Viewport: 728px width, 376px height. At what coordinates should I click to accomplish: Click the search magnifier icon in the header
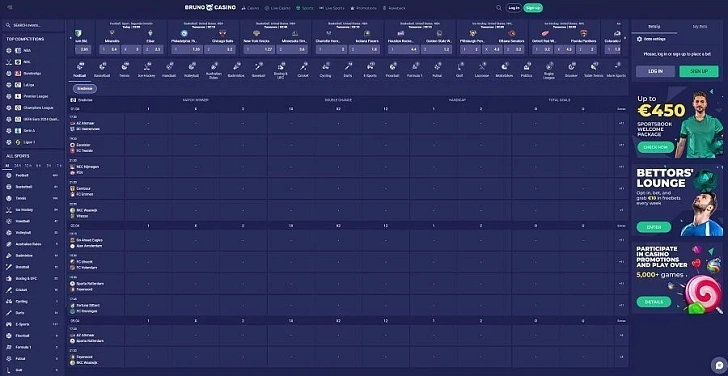coord(499,8)
